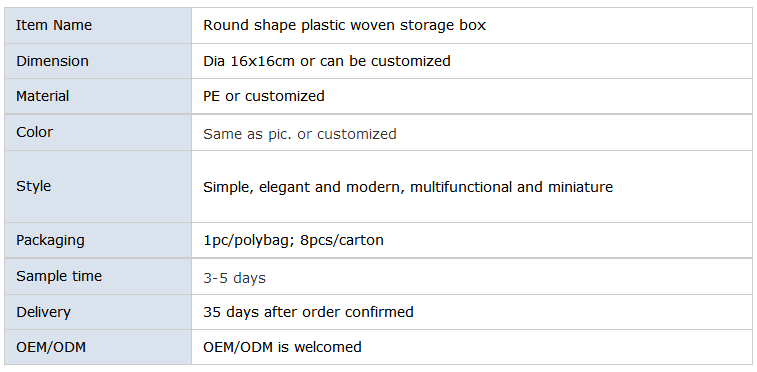The width and height of the screenshot is (757, 372).
Task: Click the Dimension label cell
Action: tap(98, 61)
